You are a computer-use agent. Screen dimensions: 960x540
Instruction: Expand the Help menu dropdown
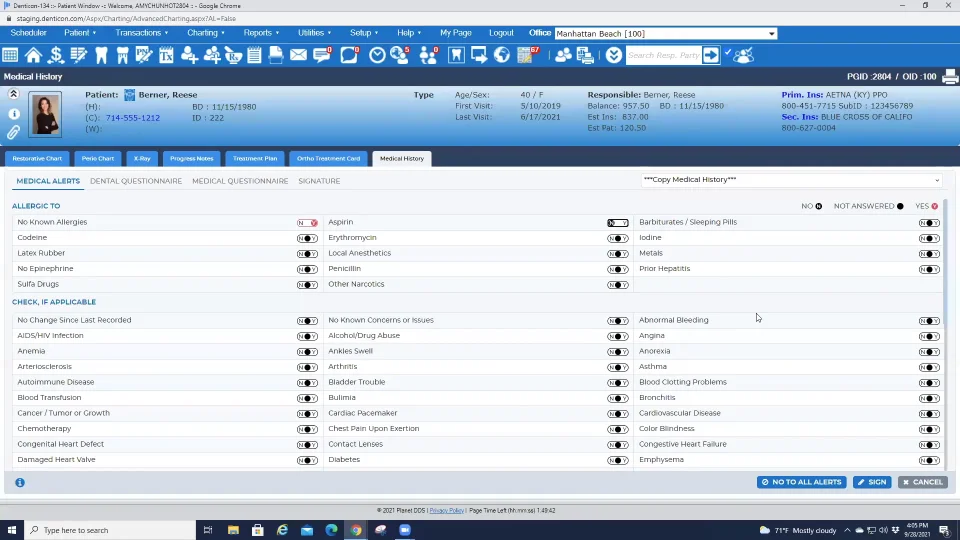[x=409, y=32]
